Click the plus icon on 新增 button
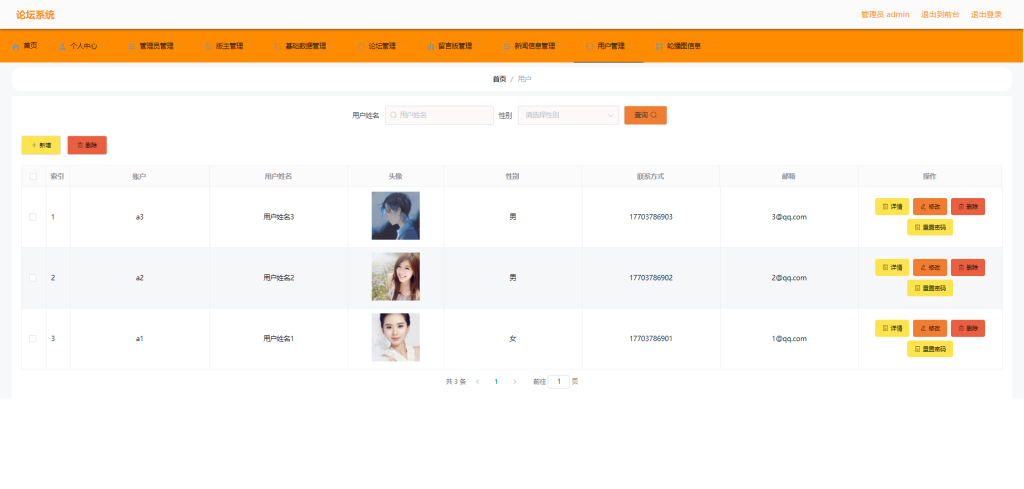The image size is (1024, 489). point(34,145)
